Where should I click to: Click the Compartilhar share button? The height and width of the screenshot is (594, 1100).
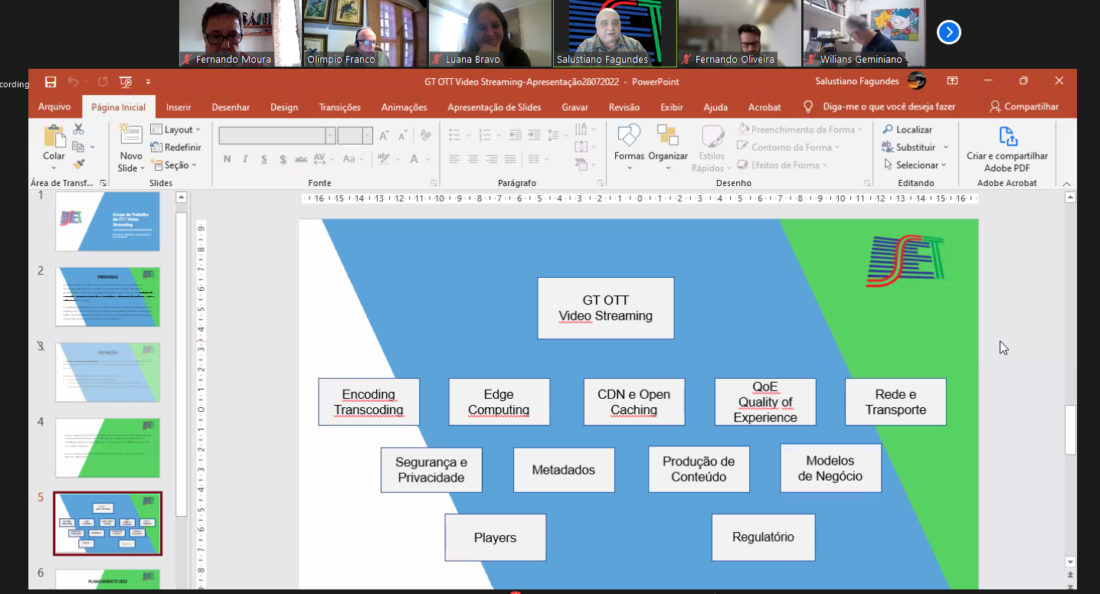click(1024, 107)
